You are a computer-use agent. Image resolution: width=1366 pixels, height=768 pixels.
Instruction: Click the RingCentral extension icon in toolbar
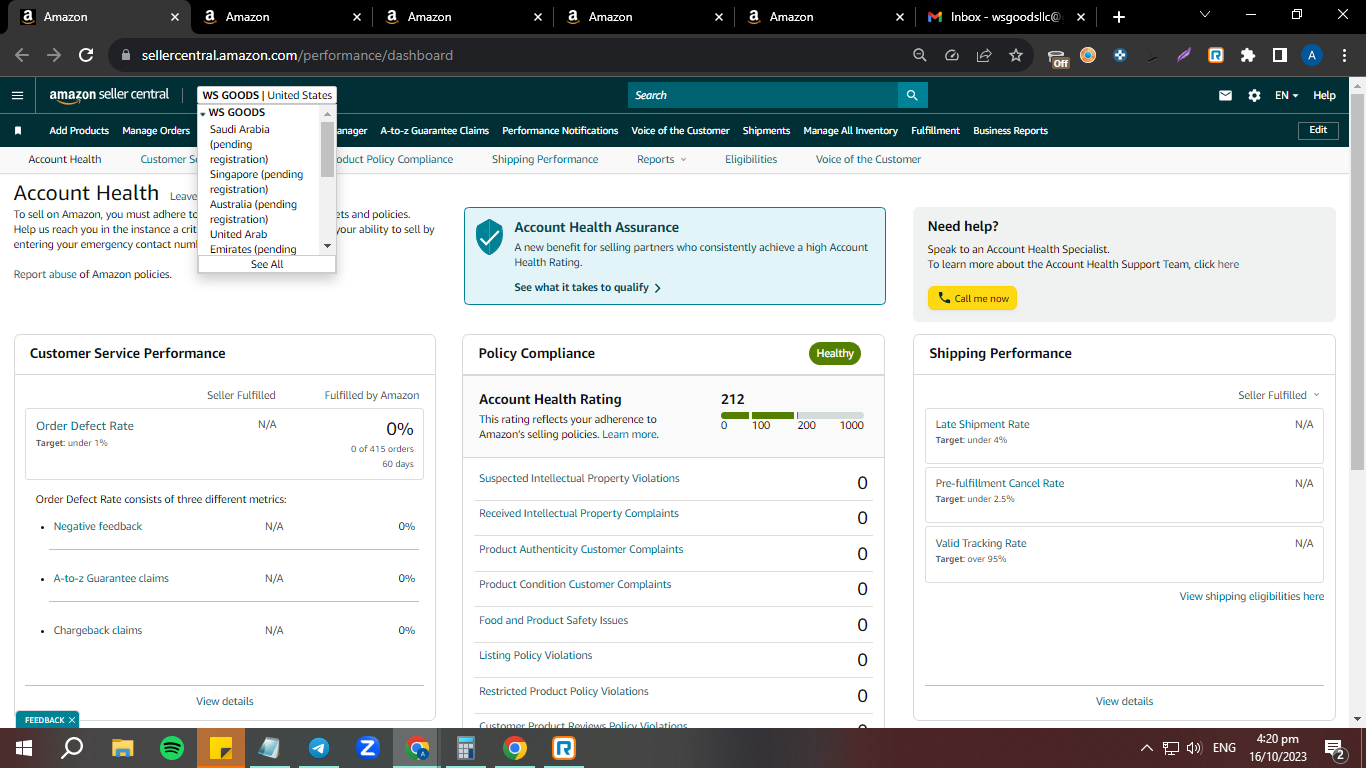(1216, 56)
